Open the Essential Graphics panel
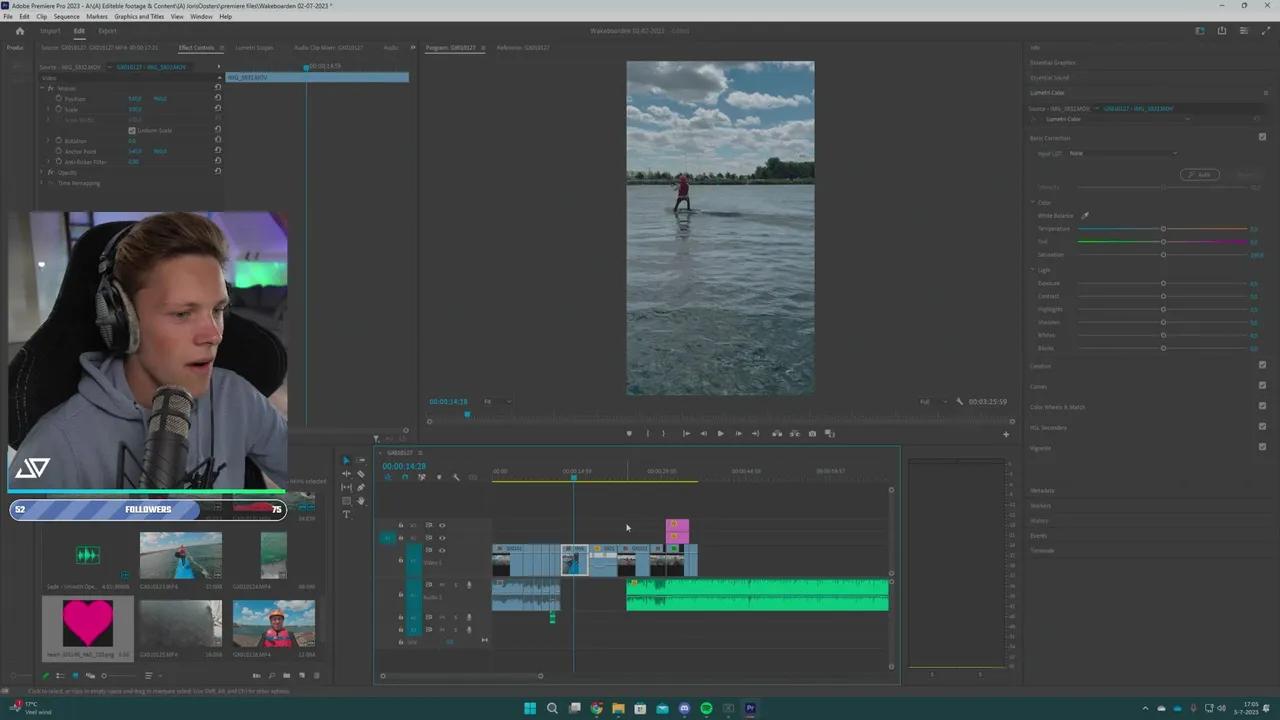Screen dimensions: 1280x720 click(x=1053, y=62)
